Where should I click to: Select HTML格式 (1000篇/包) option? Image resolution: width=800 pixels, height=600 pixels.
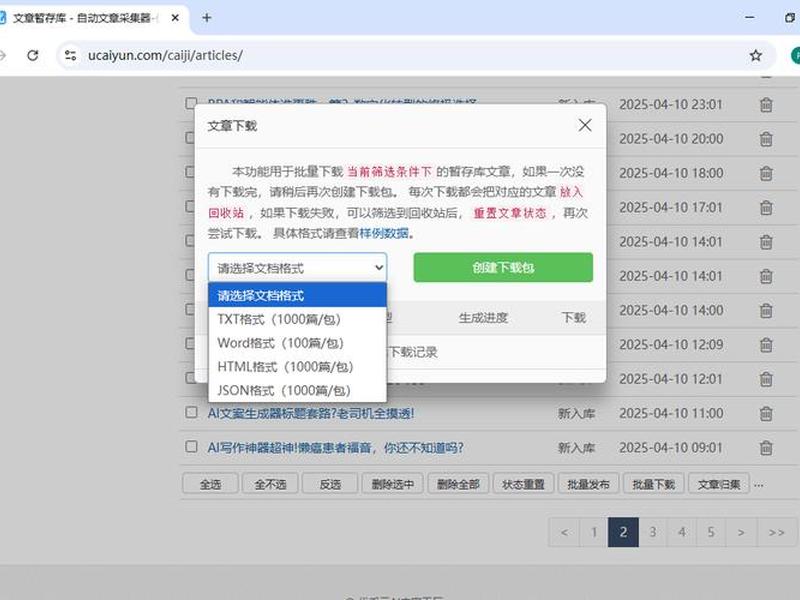pos(297,367)
